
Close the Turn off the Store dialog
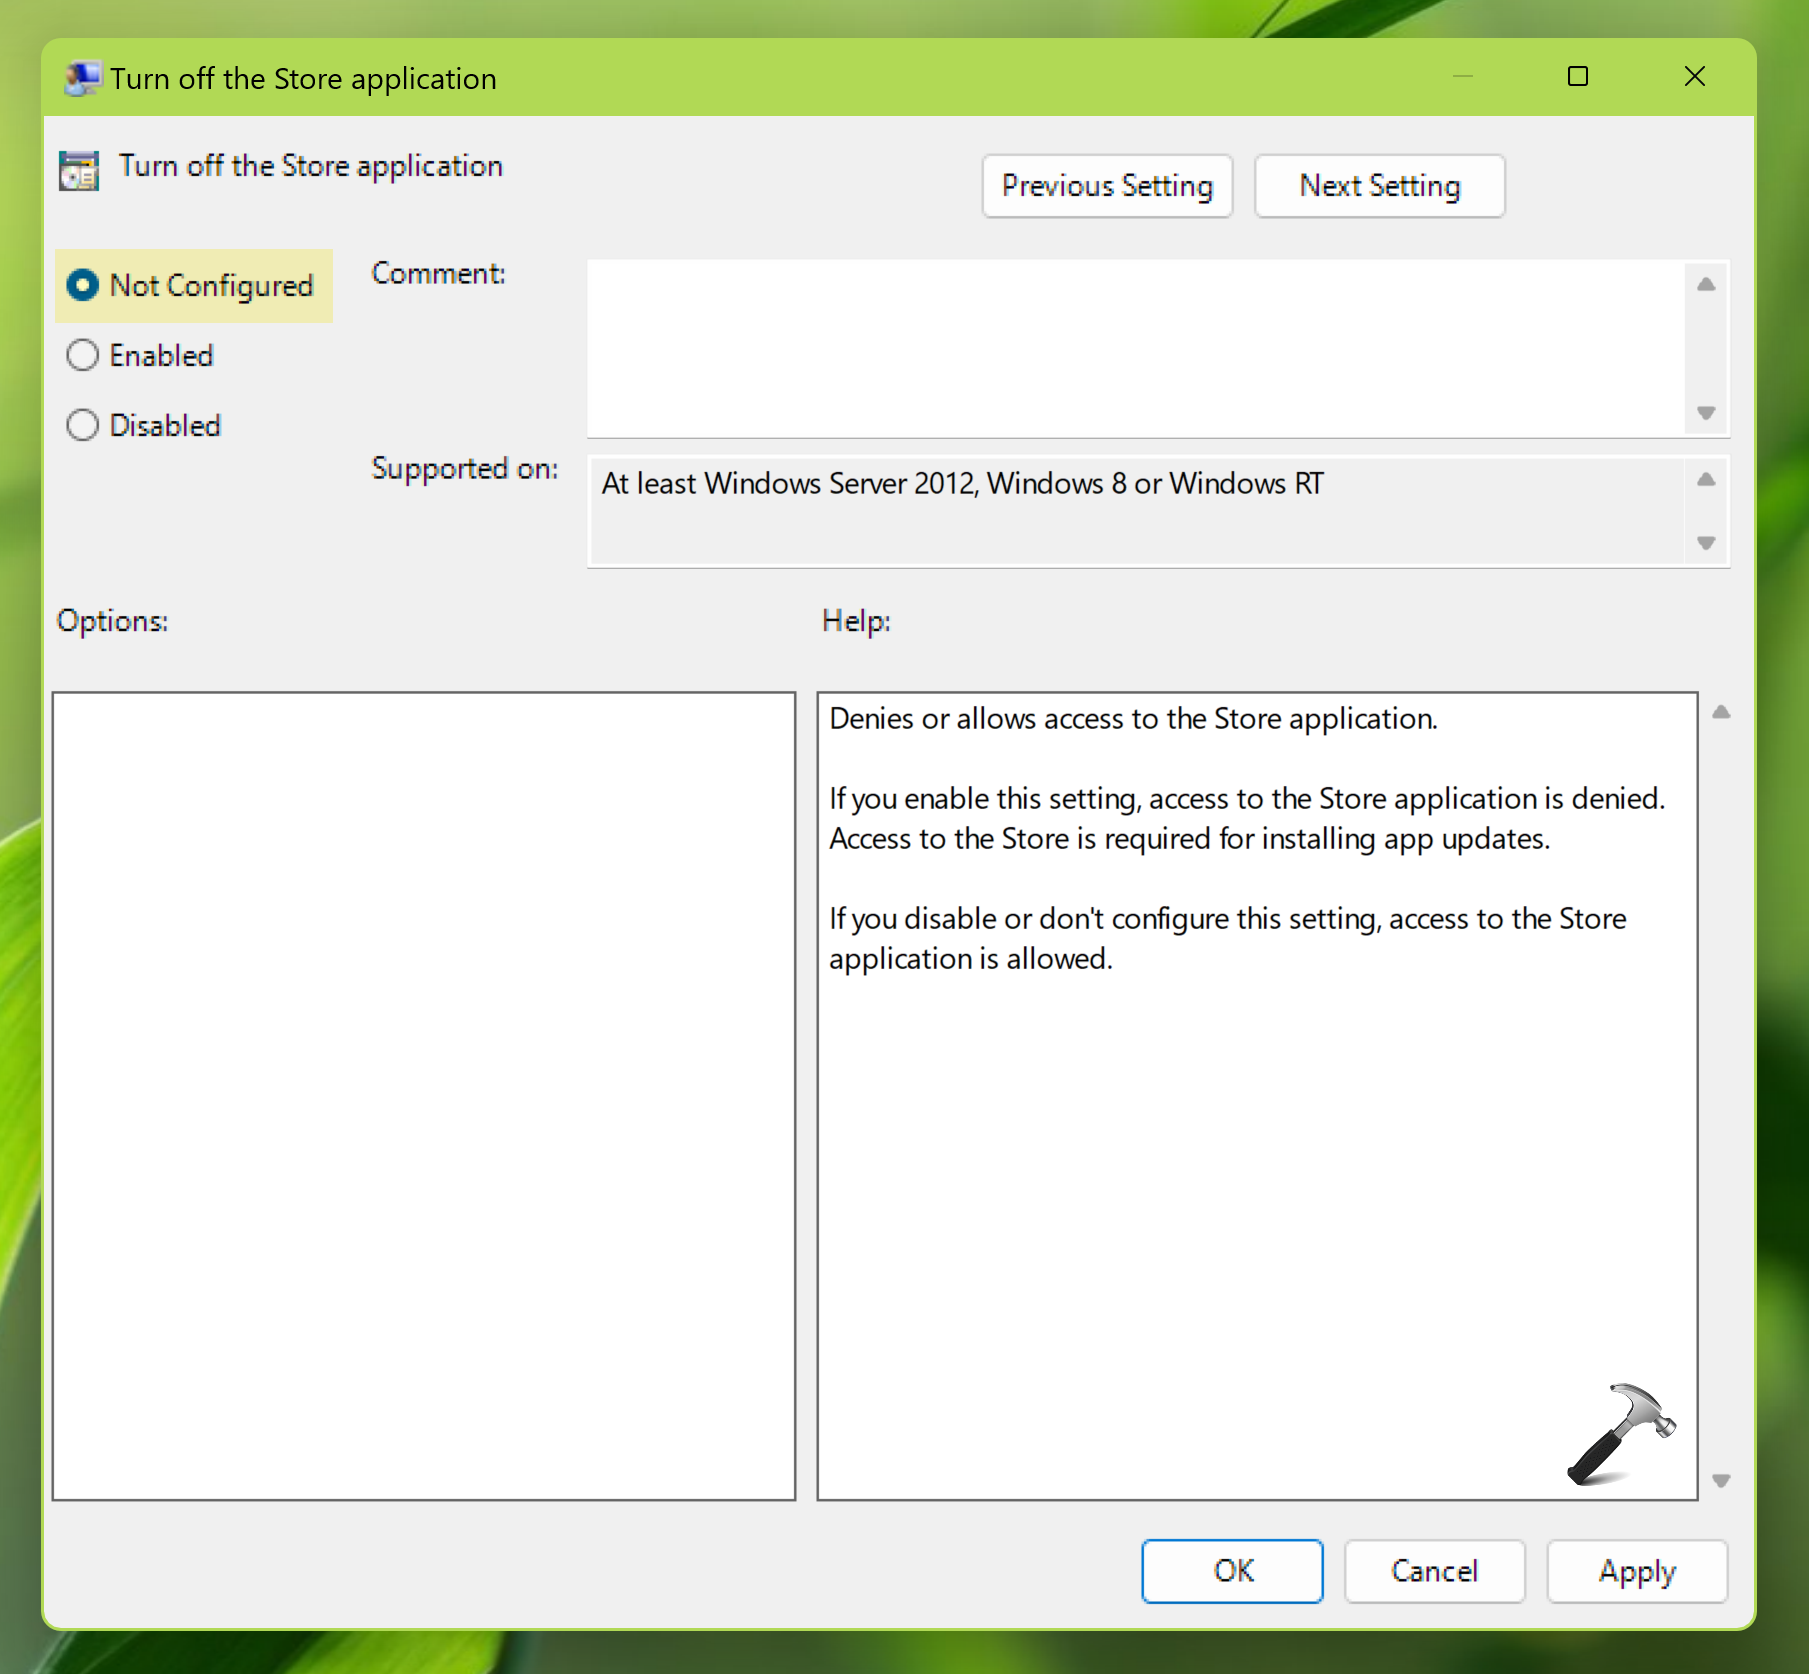coord(1694,77)
